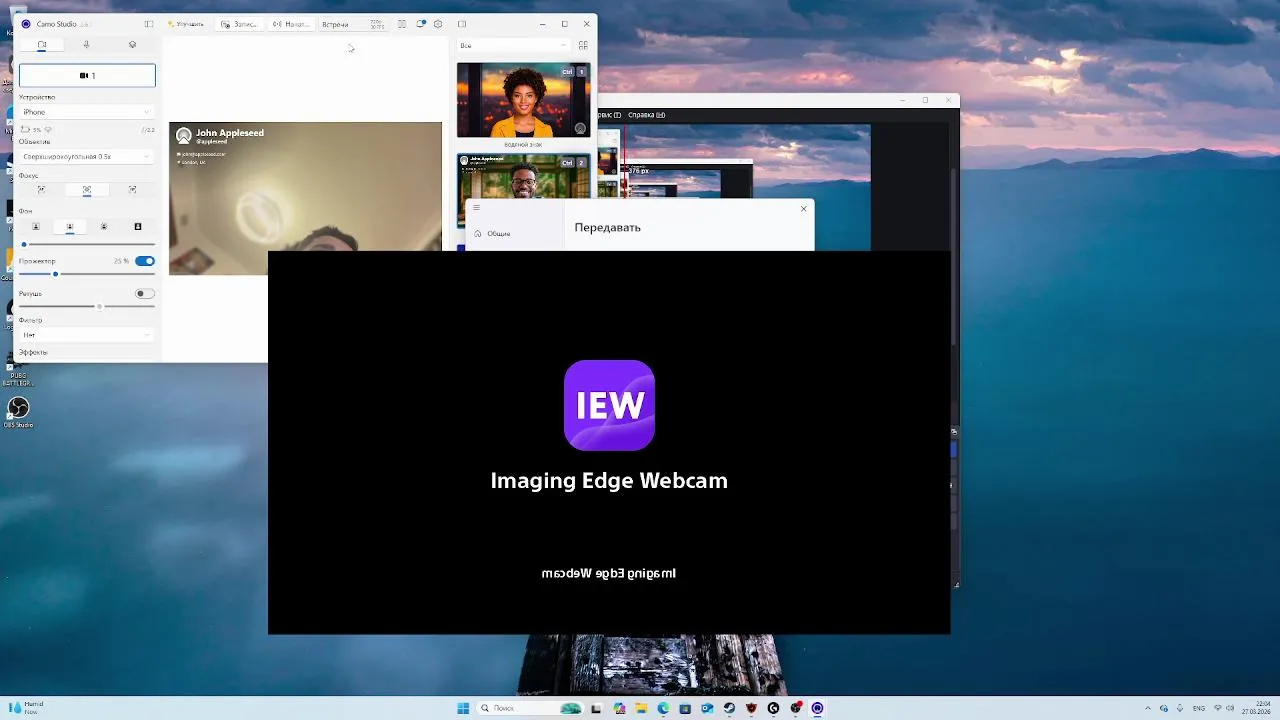Open Camo Studio taskbar icon

[x=817, y=708]
